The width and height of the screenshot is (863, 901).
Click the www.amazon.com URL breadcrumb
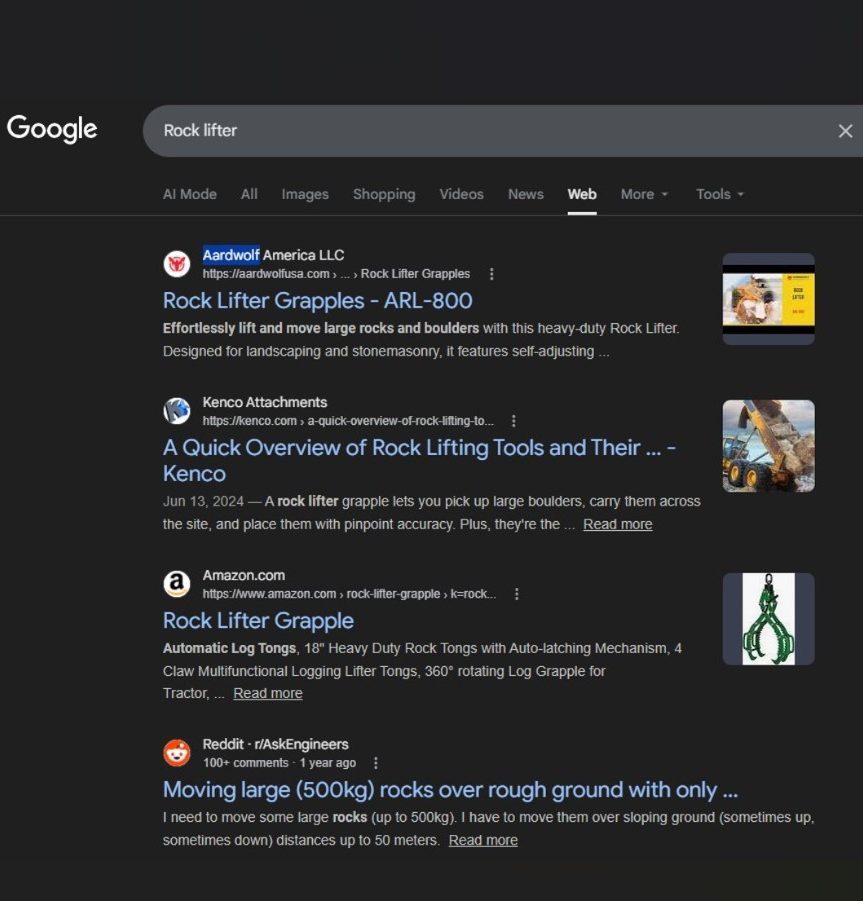(349, 594)
